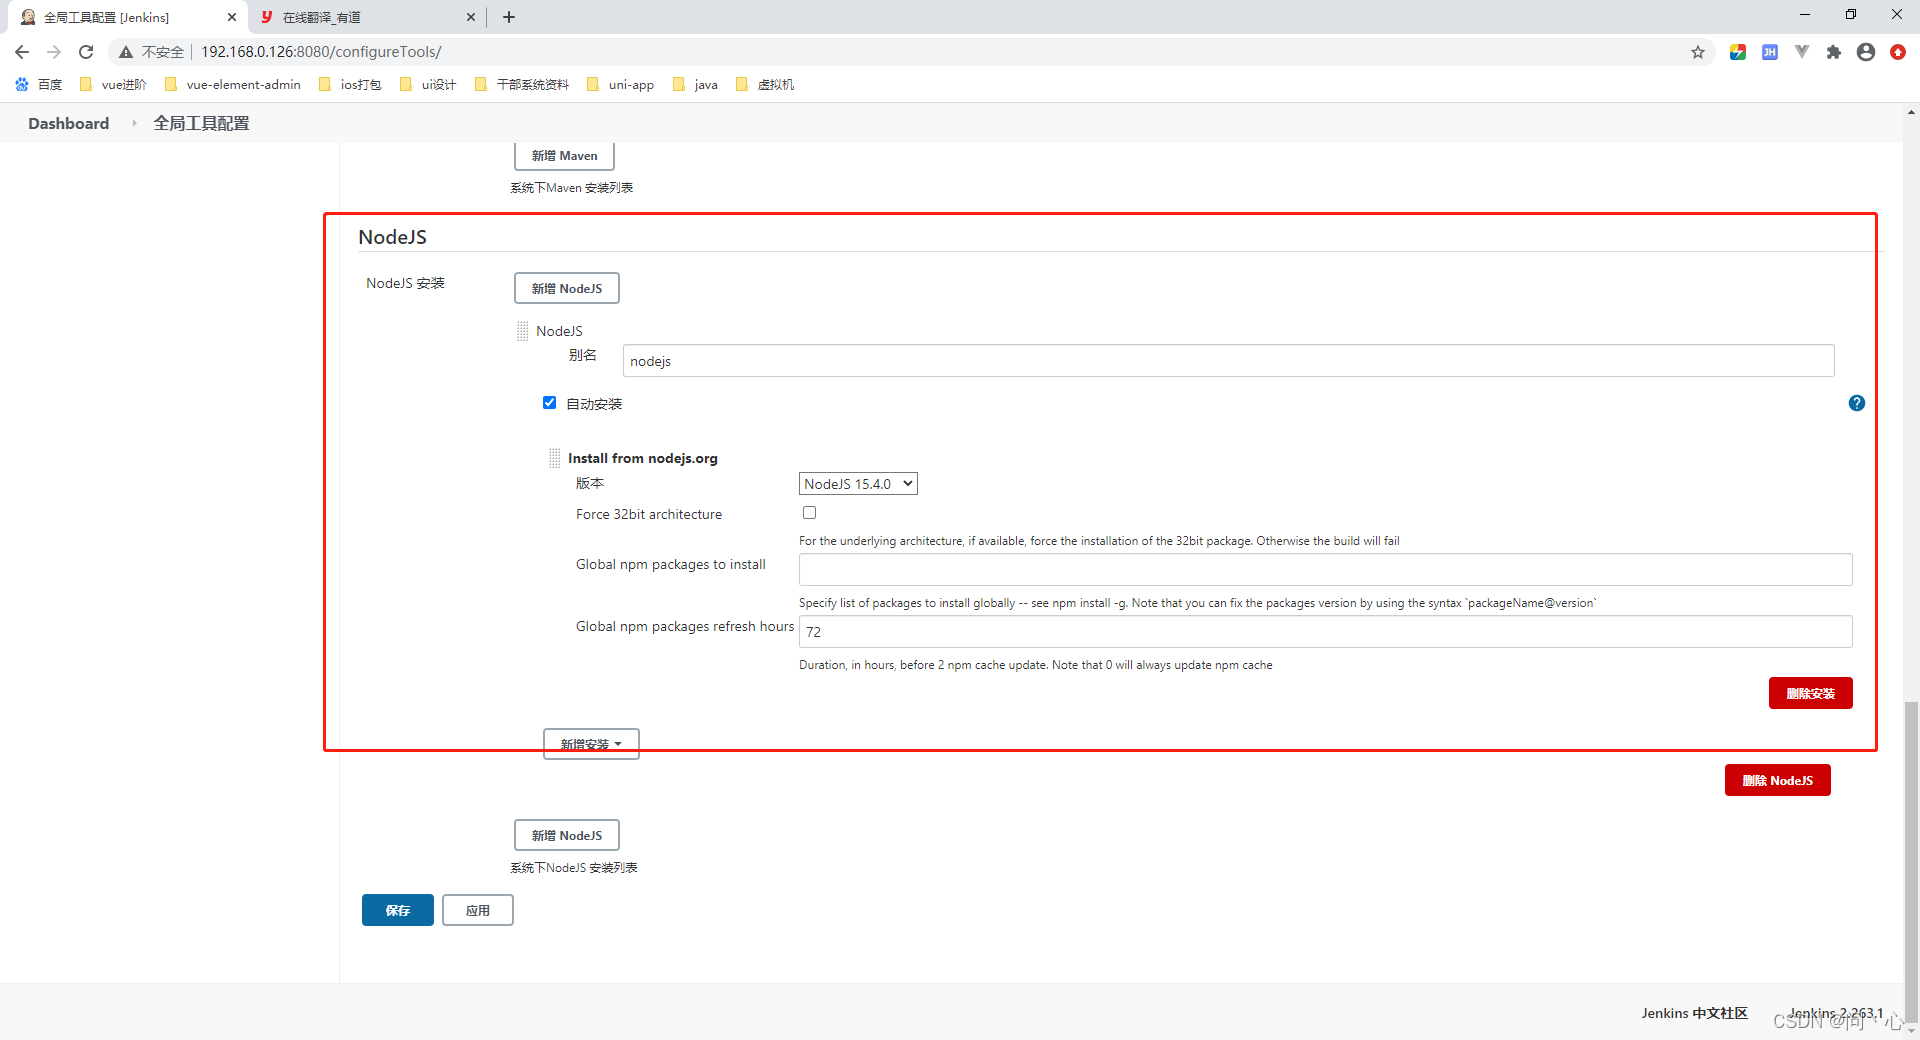Viewport: 1920px width, 1040px height.
Task: Open the vue-element-admin bookmark folder
Action: [x=233, y=85]
